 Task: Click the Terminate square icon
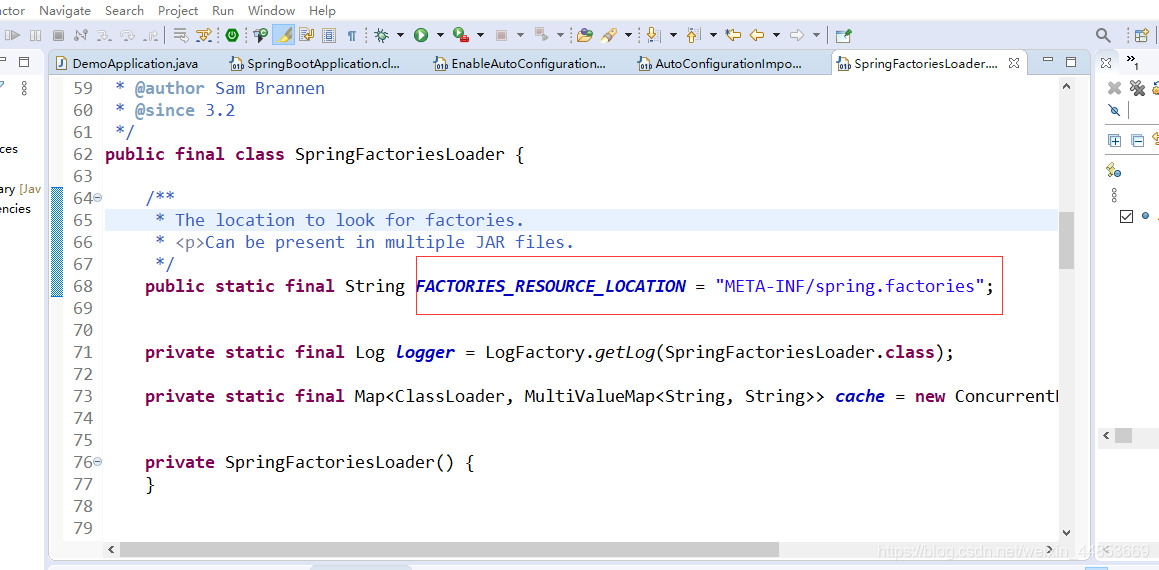point(58,35)
